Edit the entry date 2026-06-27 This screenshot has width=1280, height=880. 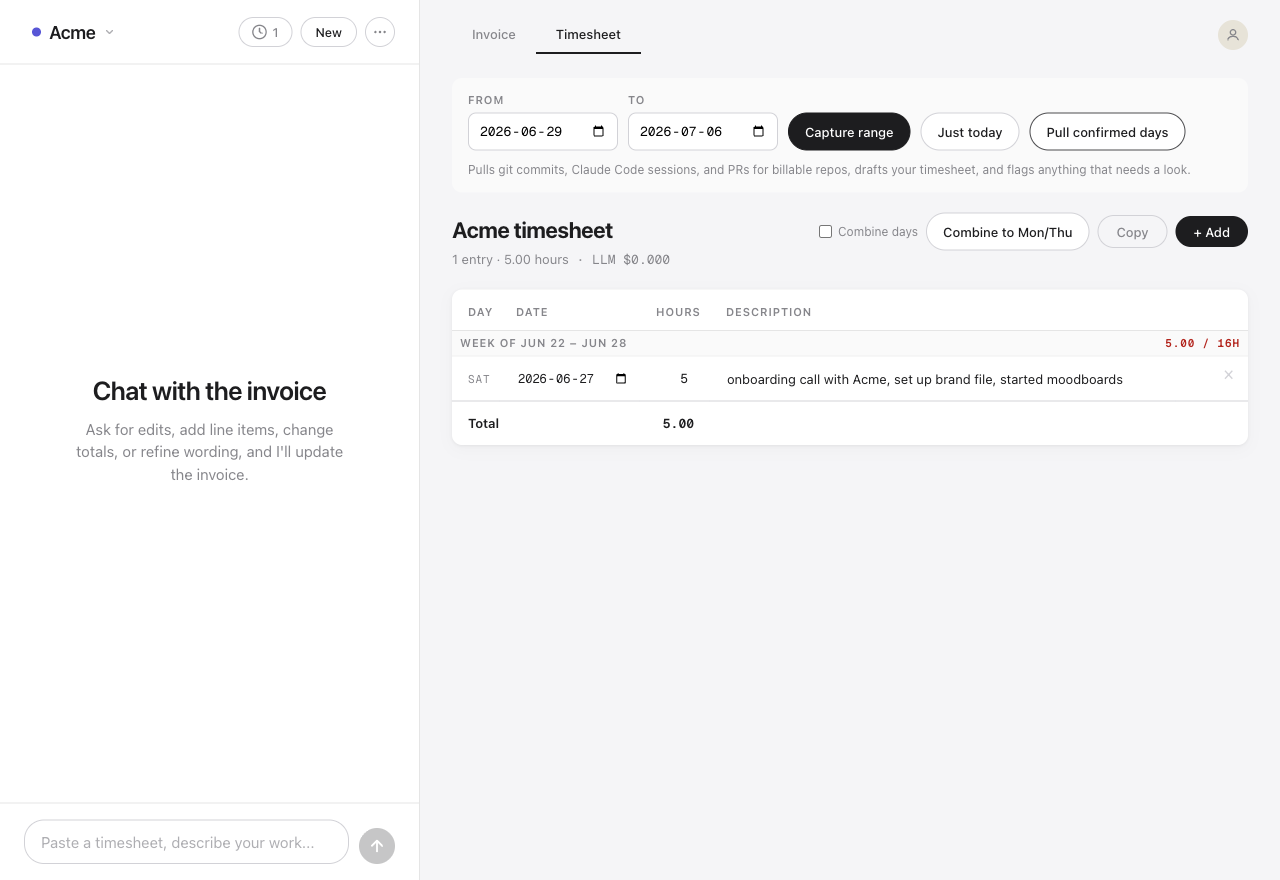(573, 379)
